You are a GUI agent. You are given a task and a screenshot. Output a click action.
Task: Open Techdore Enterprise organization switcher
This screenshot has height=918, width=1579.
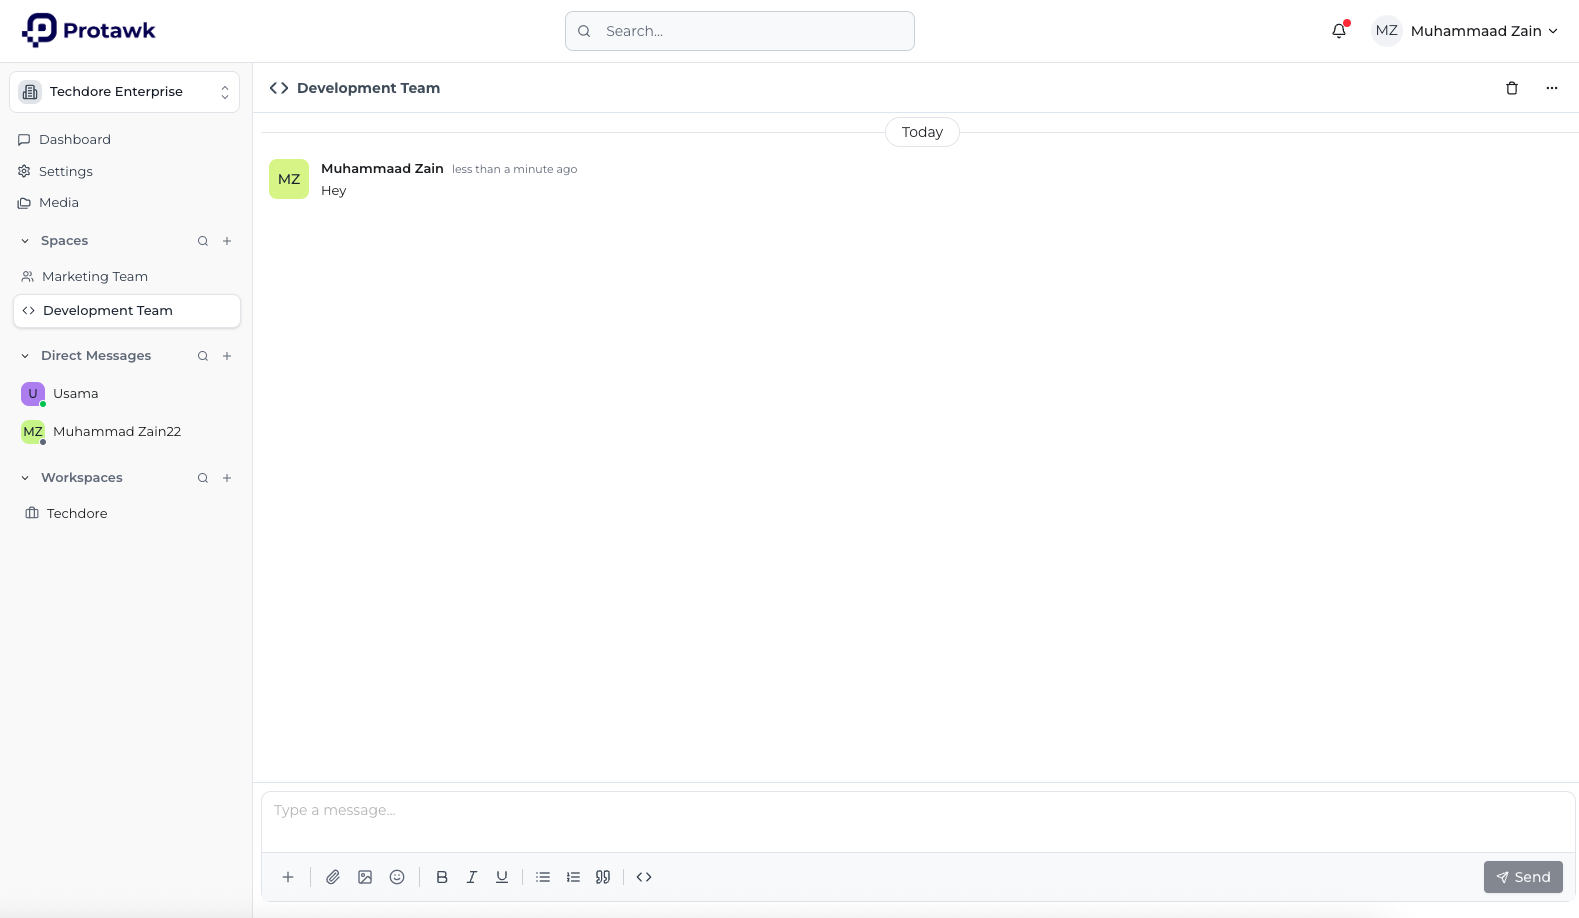click(x=125, y=92)
